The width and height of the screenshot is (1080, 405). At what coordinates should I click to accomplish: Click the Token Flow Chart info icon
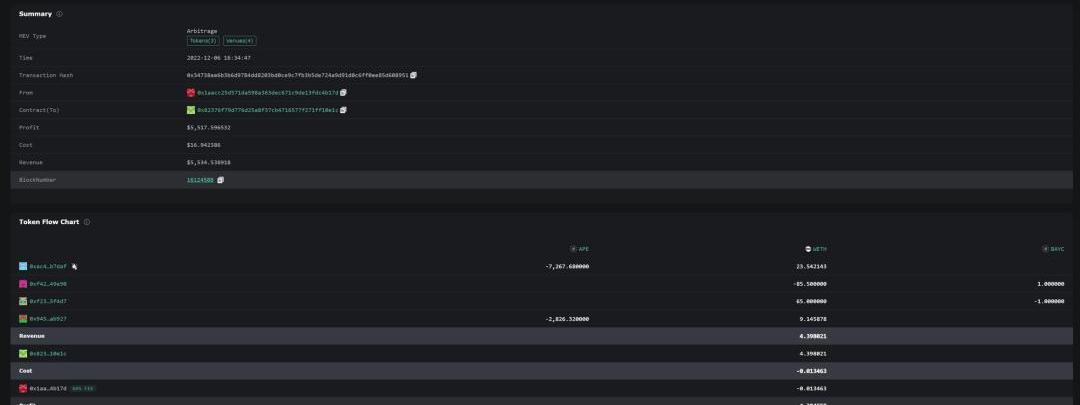click(x=87, y=222)
